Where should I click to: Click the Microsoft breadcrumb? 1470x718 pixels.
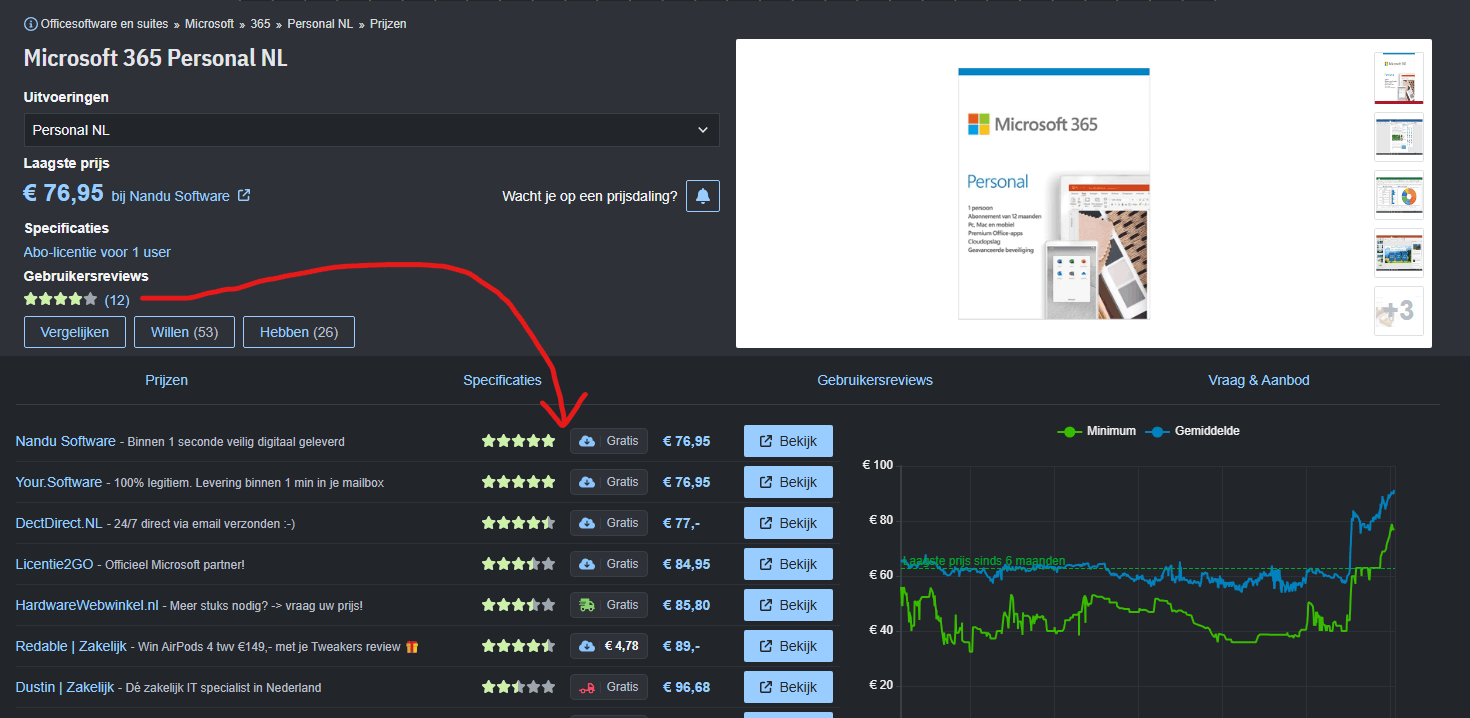pyautogui.click(x=209, y=23)
